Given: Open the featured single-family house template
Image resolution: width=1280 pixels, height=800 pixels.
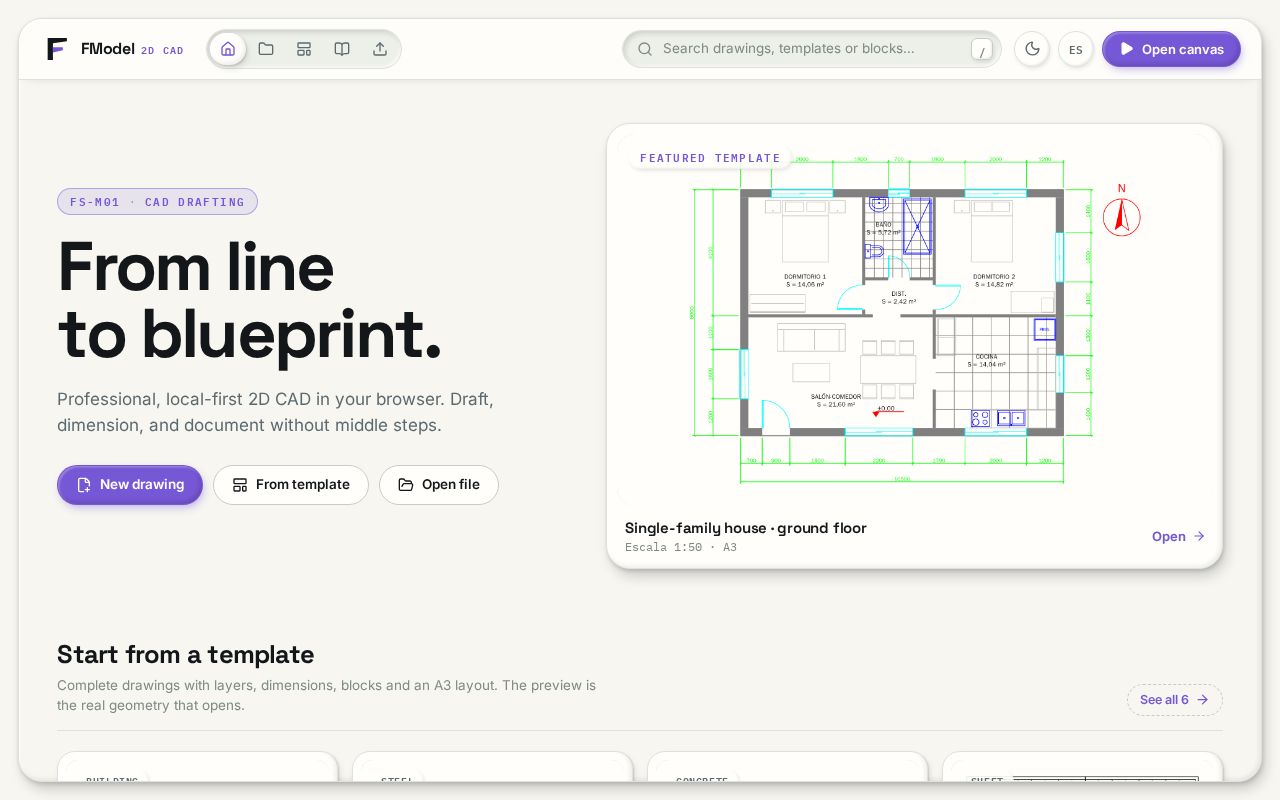Looking at the screenshot, I should (1179, 537).
